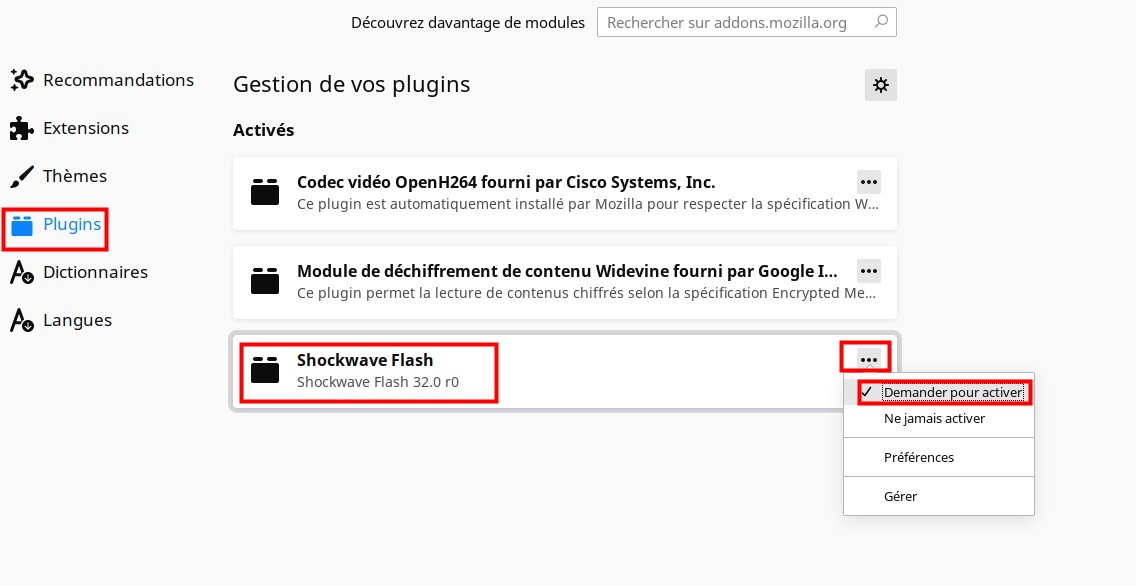1136x586 pixels.
Task: Enable Demander pour activer for Shockwave Flash
Action: 953,392
